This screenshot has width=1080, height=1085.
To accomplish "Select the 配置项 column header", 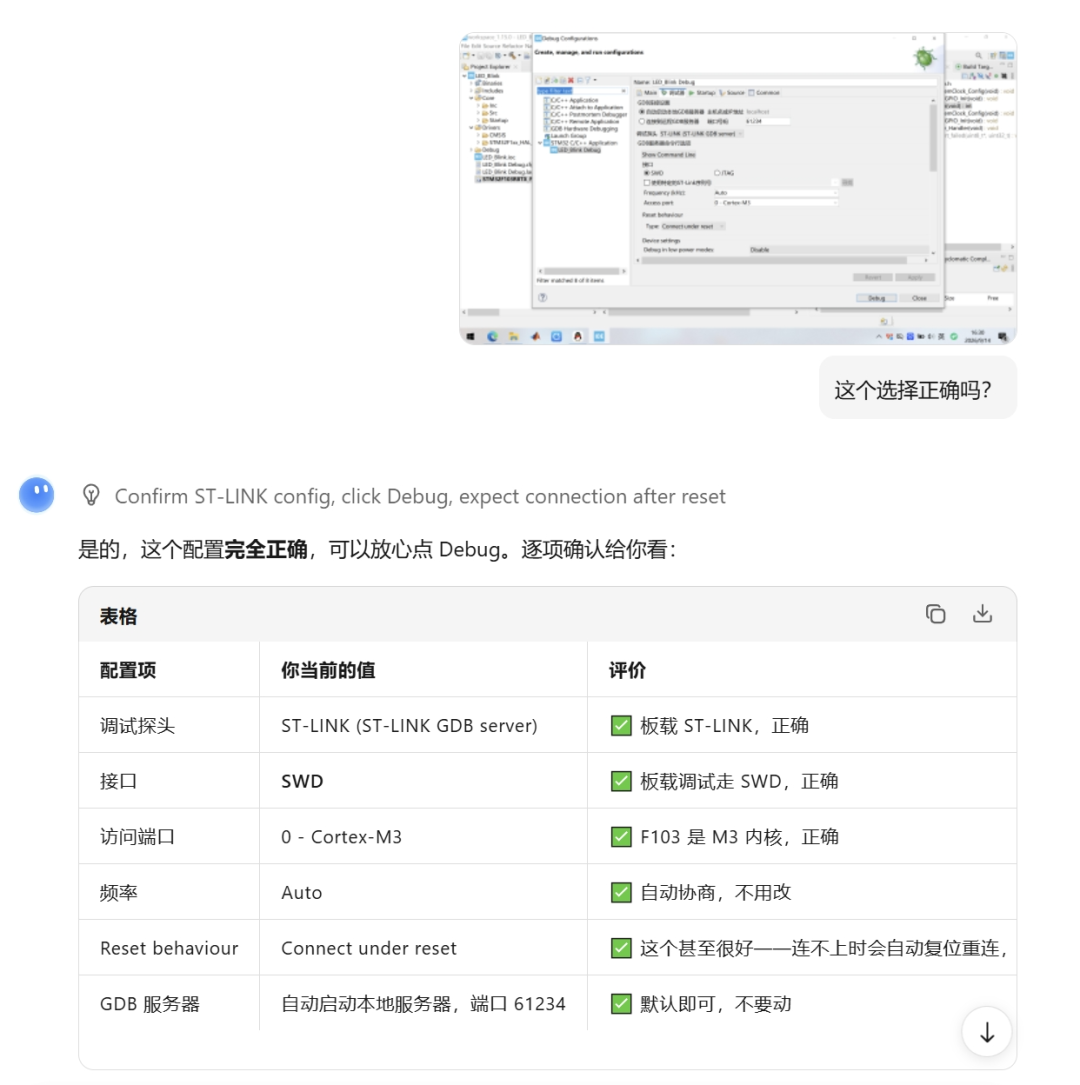I will tap(128, 670).
